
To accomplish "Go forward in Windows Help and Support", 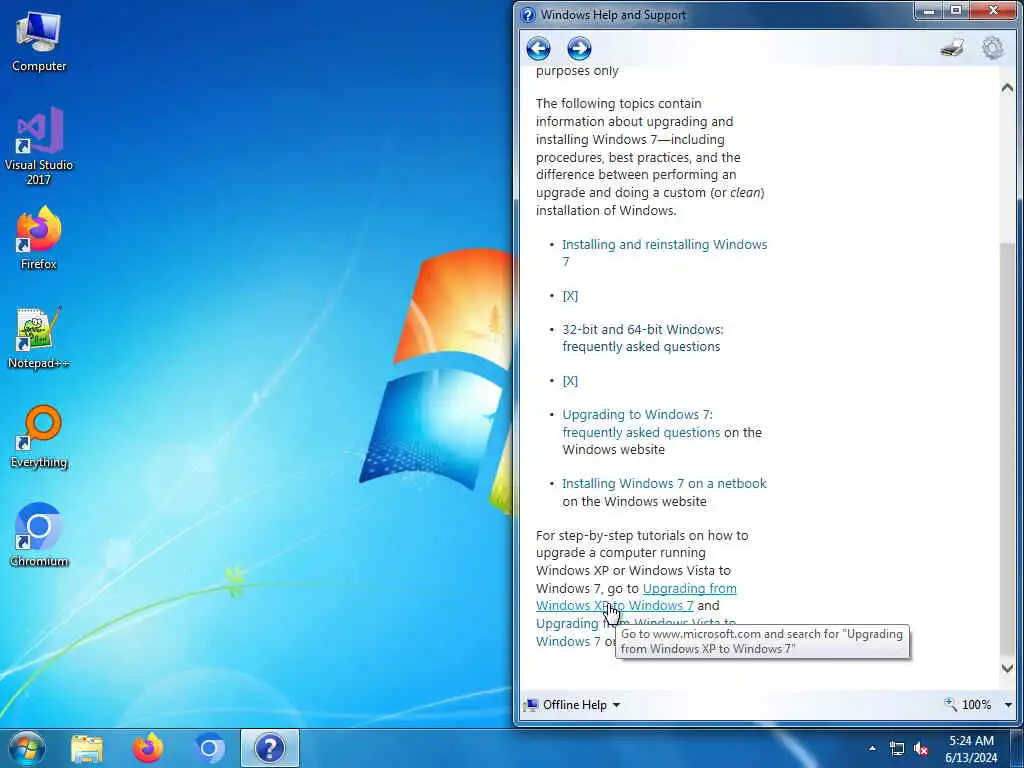I will (x=579, y=48).
